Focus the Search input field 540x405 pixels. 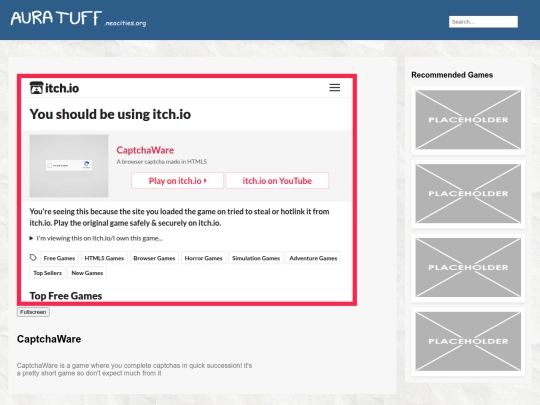(483, 22)
